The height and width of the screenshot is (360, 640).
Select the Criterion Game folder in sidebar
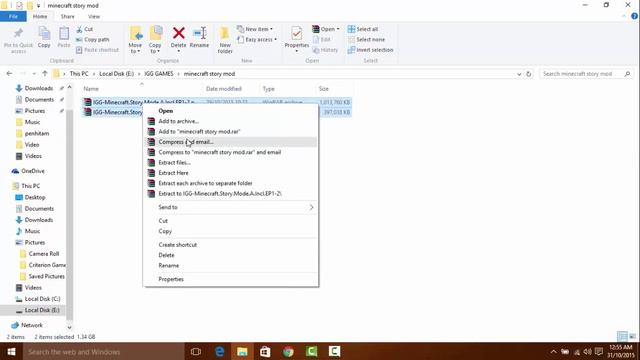(x=47, y=265)
